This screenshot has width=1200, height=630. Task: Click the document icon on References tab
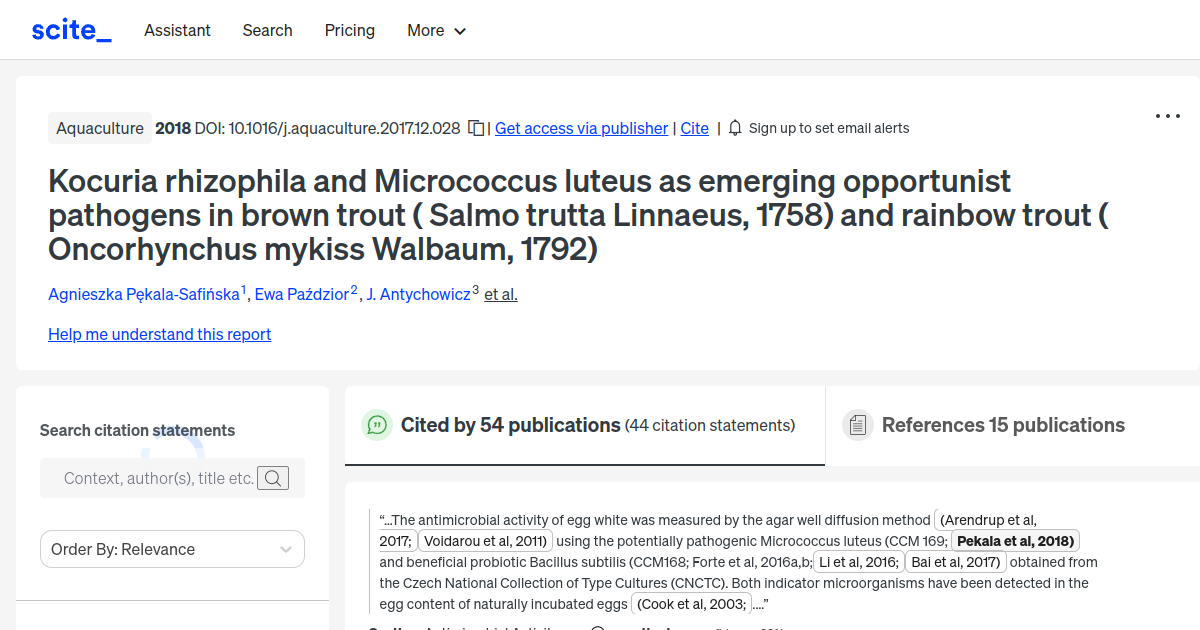tap(857, 425)
